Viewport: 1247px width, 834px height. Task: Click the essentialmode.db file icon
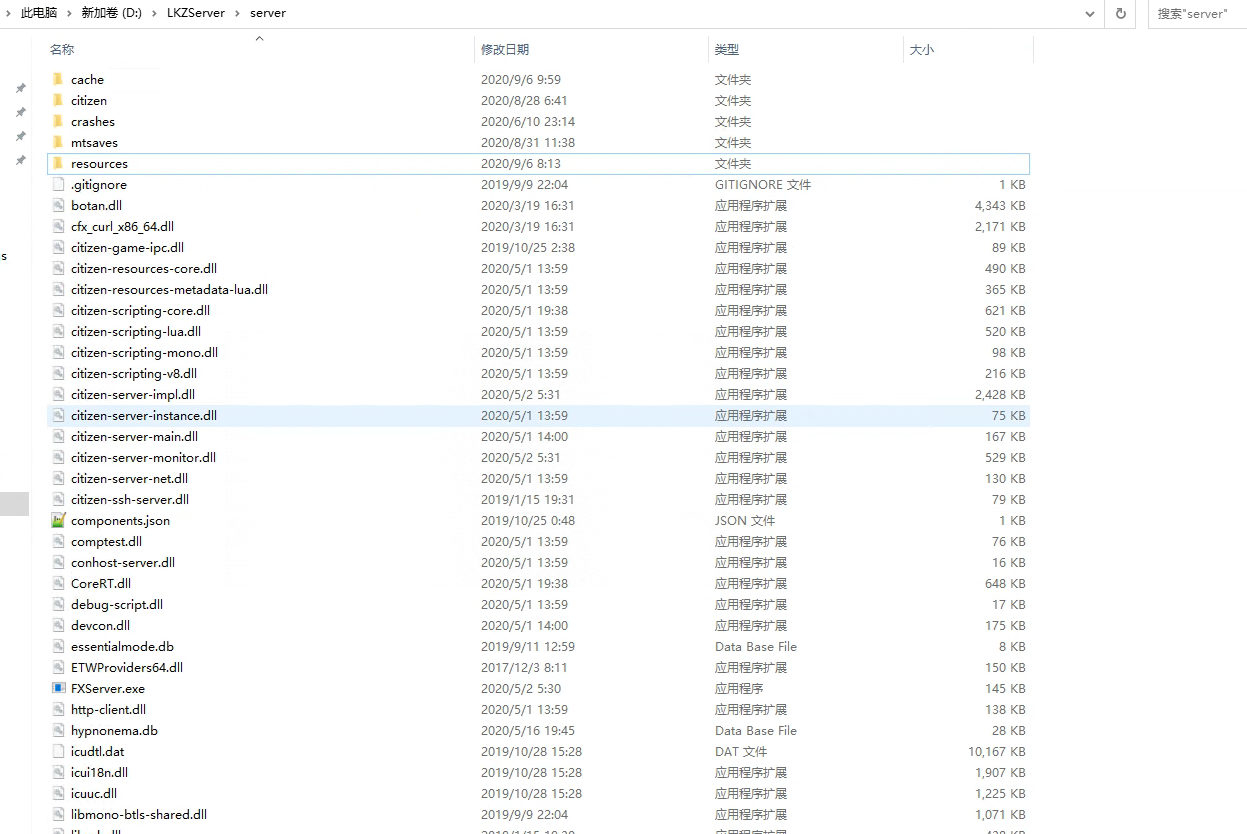pos(58,646)
